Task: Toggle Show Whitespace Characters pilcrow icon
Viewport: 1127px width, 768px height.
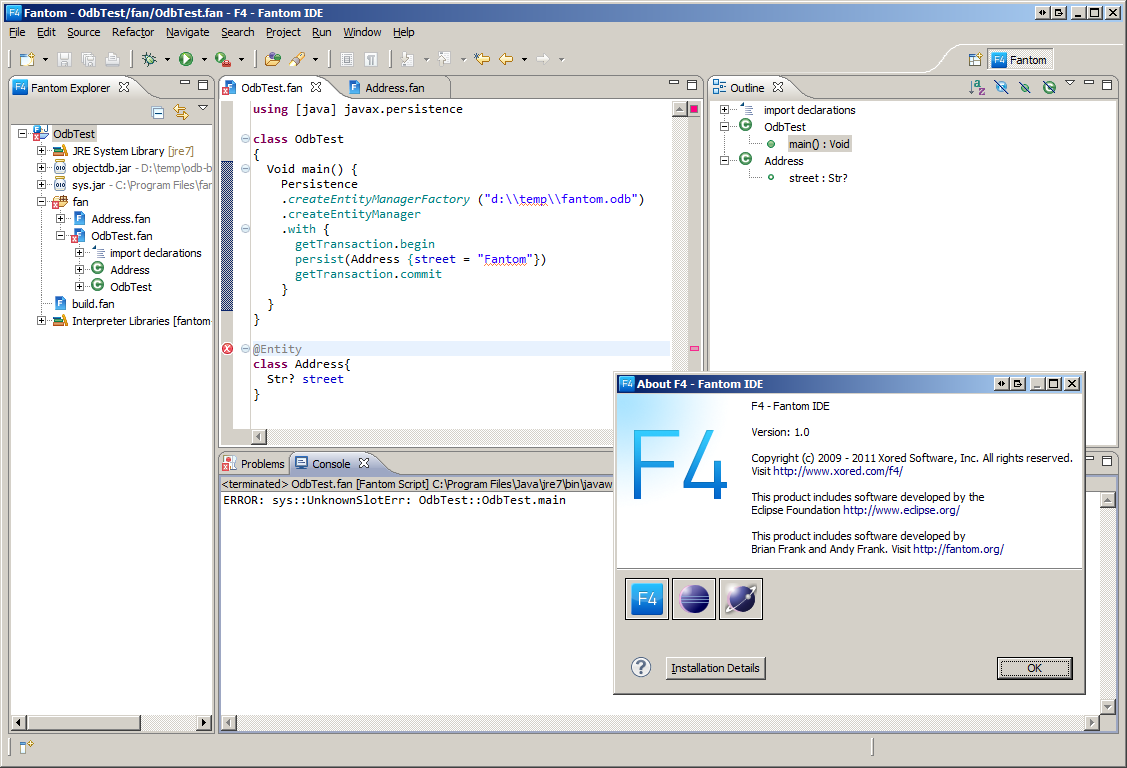Action: point(371,59)
